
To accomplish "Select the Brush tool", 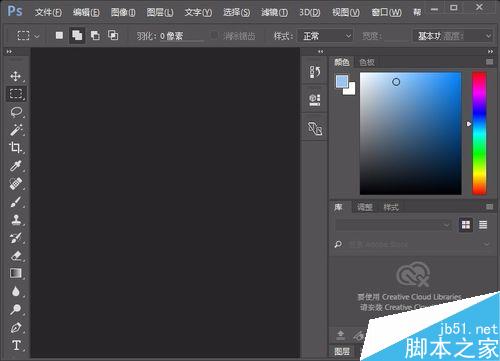I will pyautogui.click(x=16, y=201).
